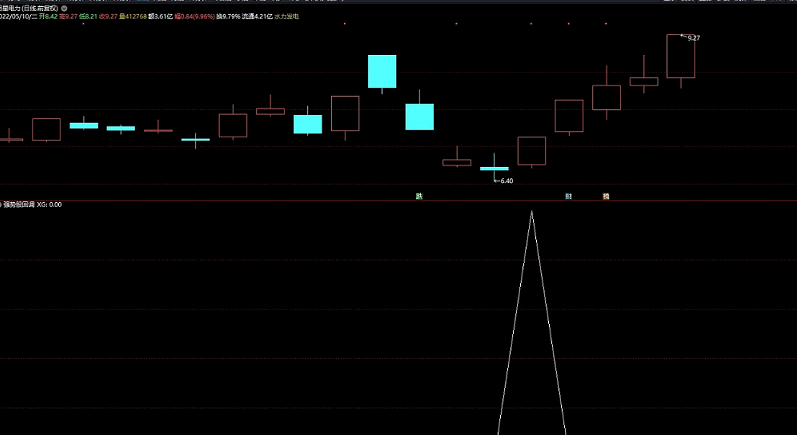Click the 6.40 low price label
Viewport: 797px width, 435px height.
coord(507,181)
